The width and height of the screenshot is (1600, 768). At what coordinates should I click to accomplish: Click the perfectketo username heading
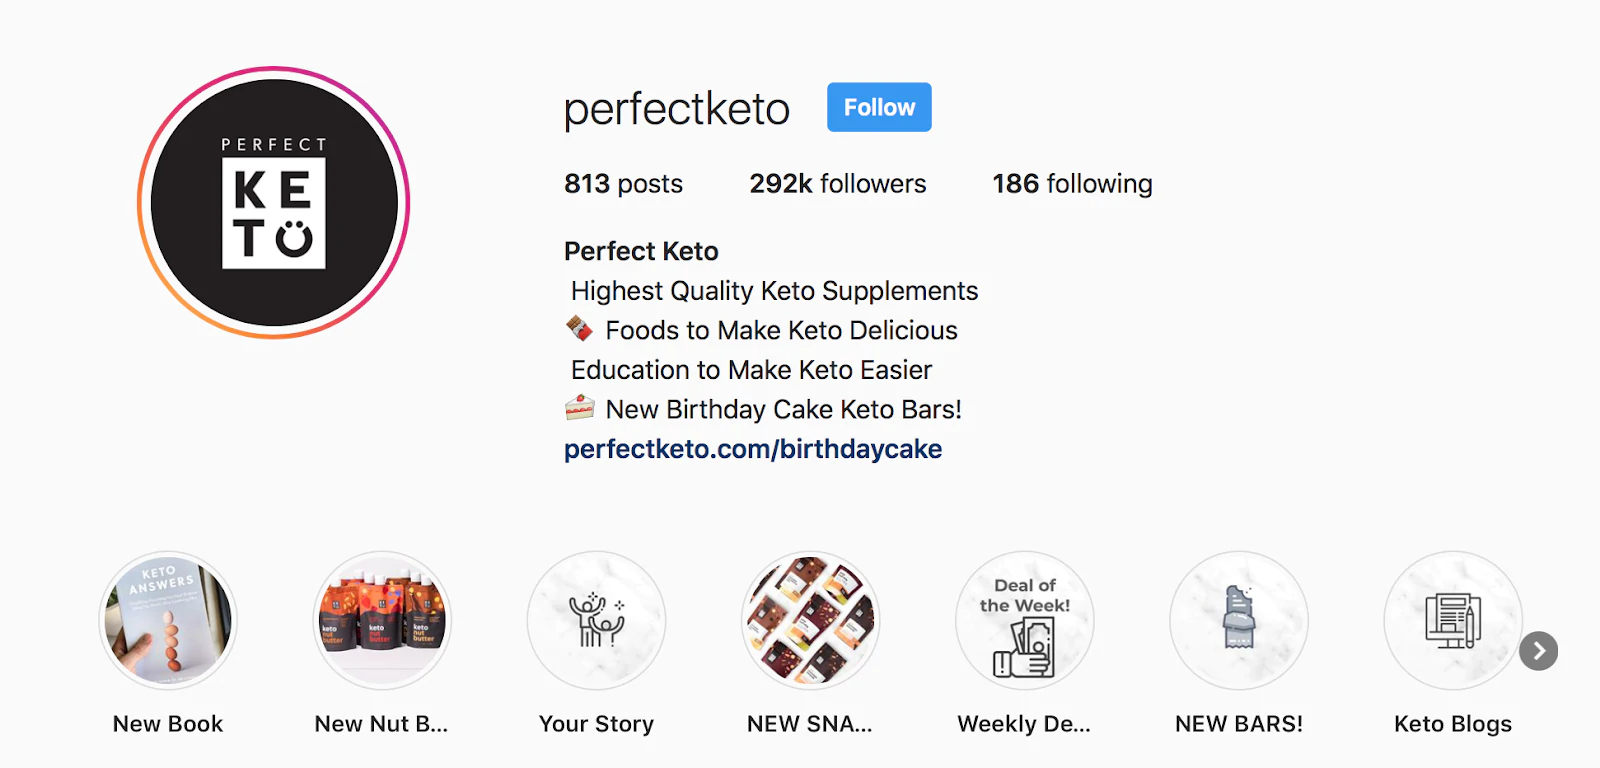click(x=677, y=109)
